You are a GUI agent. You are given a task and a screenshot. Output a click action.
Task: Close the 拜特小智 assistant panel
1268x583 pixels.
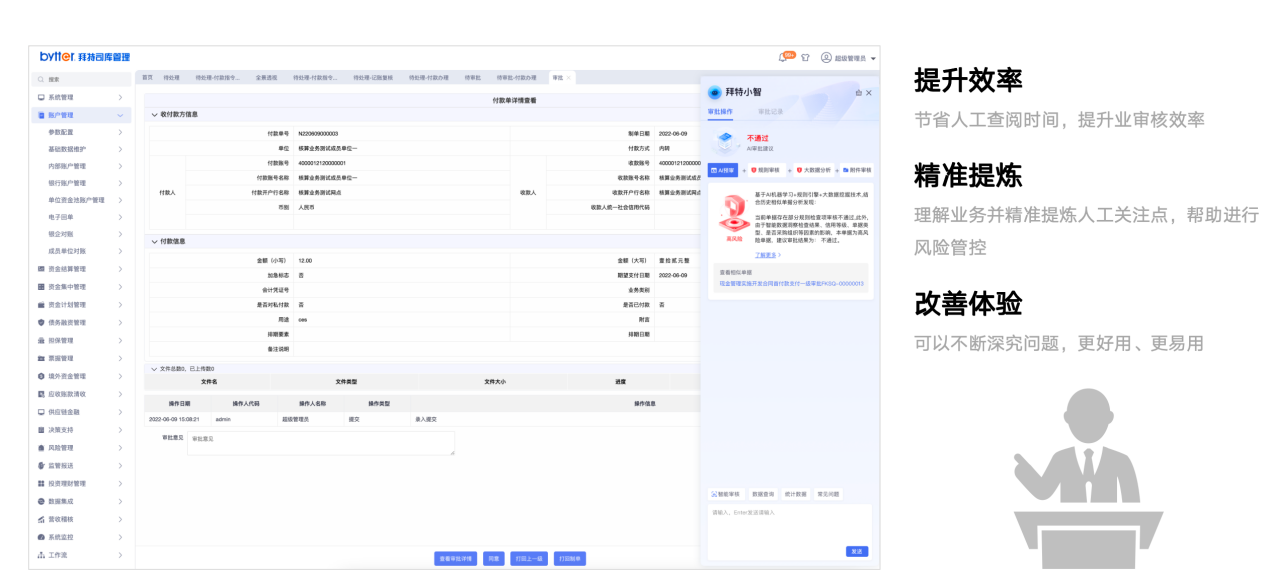coord(869,93)
